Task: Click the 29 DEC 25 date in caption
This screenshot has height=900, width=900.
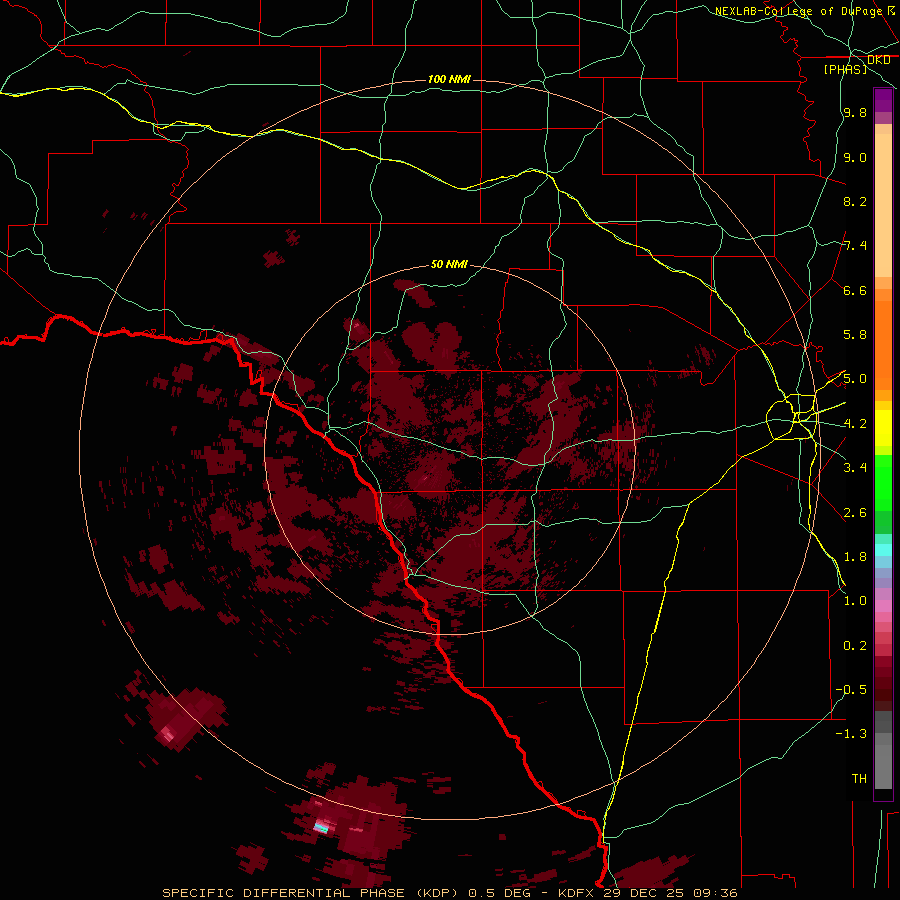Action: tap(644, 893)
